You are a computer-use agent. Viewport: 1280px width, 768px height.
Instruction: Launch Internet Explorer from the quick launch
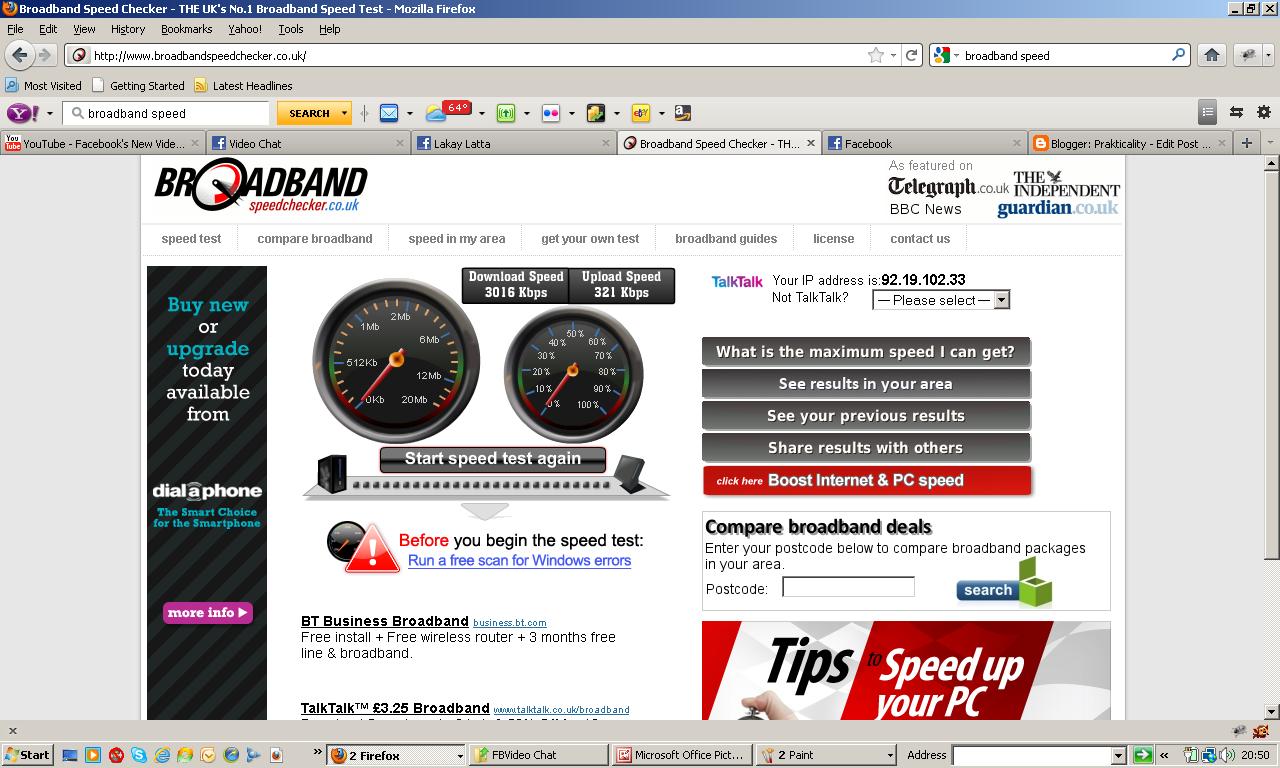coord(161,755)
